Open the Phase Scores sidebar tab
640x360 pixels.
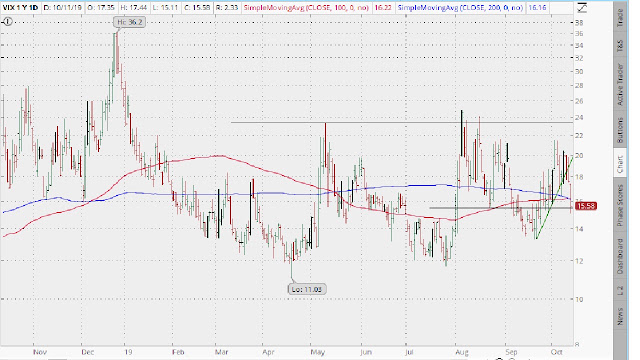[x=620, y=206]
